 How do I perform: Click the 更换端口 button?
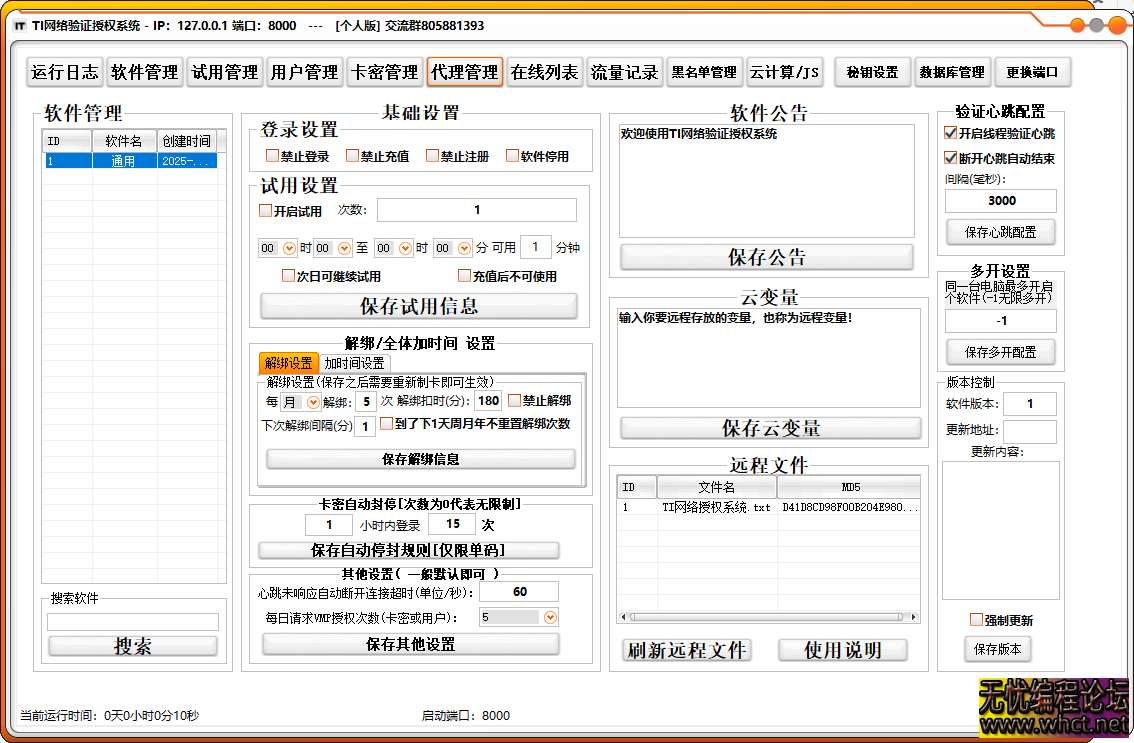point(1034,71)
